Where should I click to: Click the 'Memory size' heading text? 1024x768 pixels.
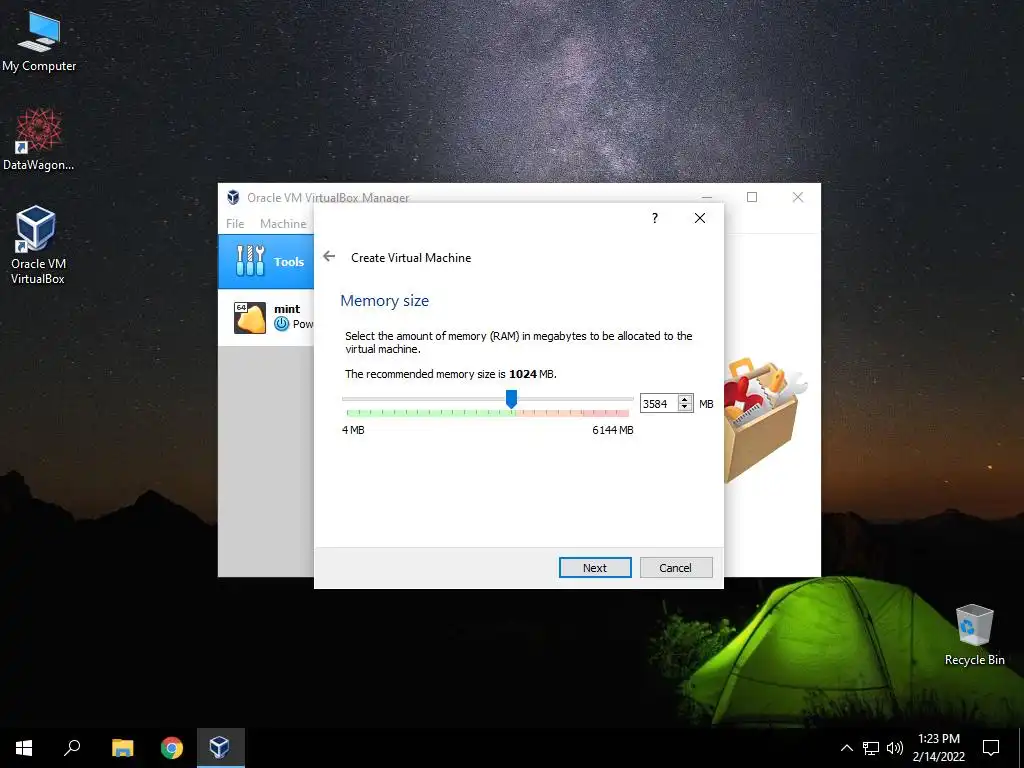[385, 300]
